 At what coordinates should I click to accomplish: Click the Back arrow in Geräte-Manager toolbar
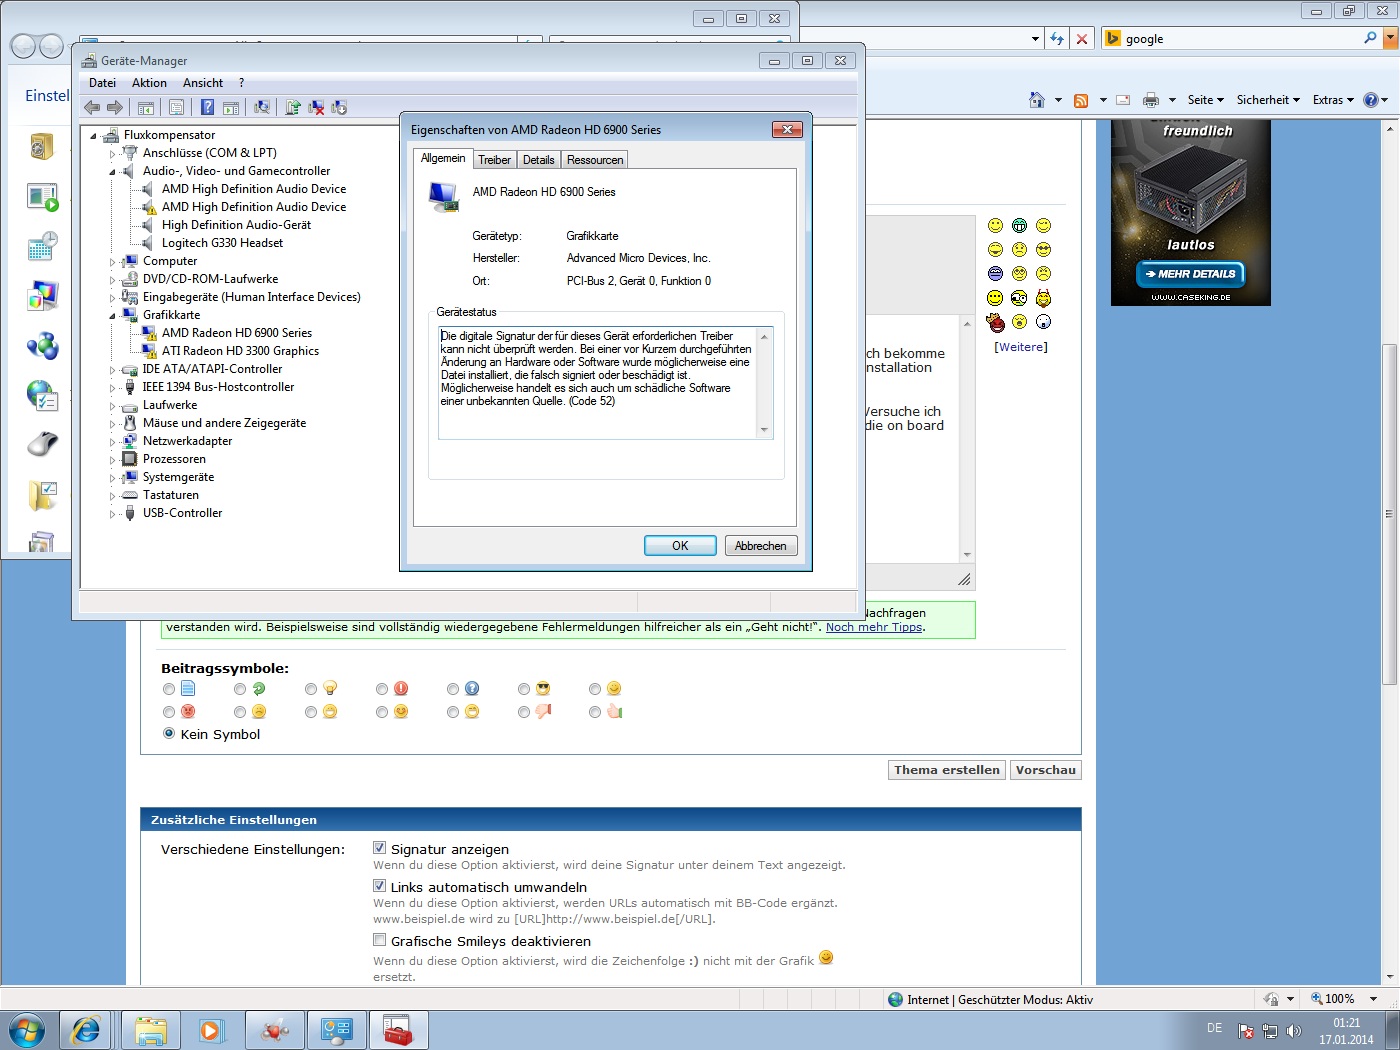click(x=92, y=107)
